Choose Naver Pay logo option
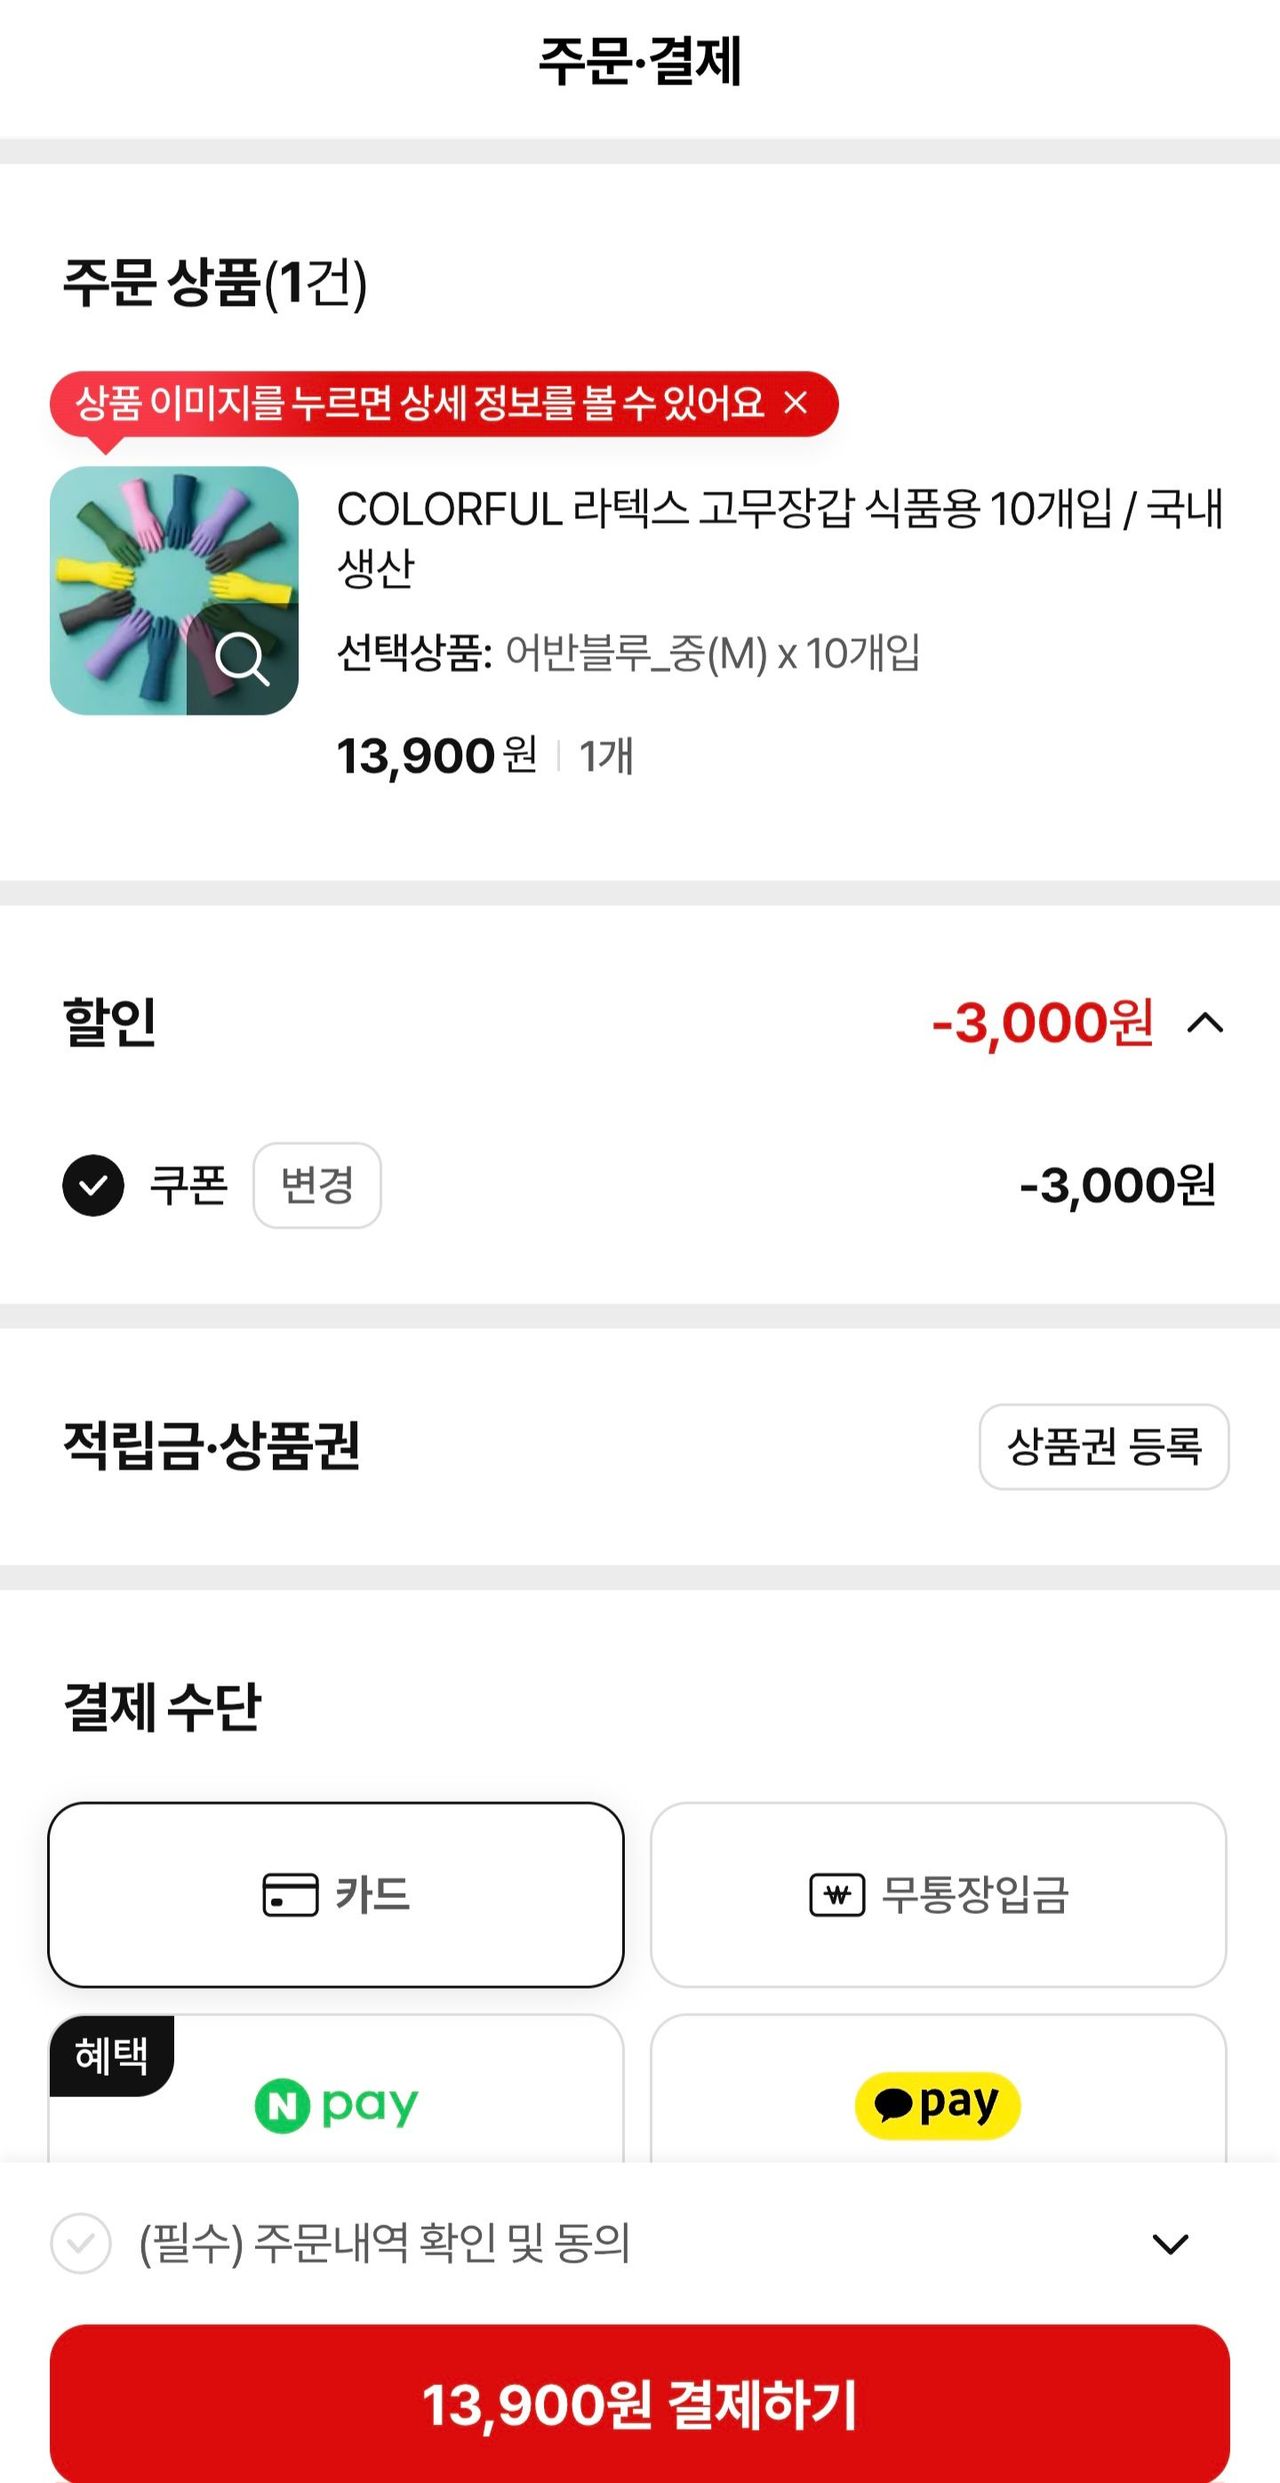The image size is (1280, 2483). click(336, 2105)
